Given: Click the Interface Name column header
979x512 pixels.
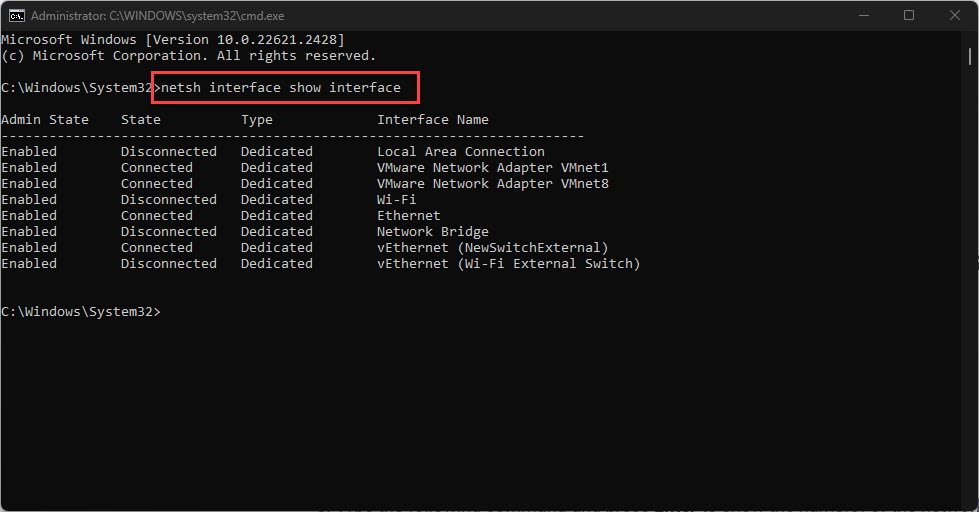Looking at the screenshot, I should [x=433, y=120].
